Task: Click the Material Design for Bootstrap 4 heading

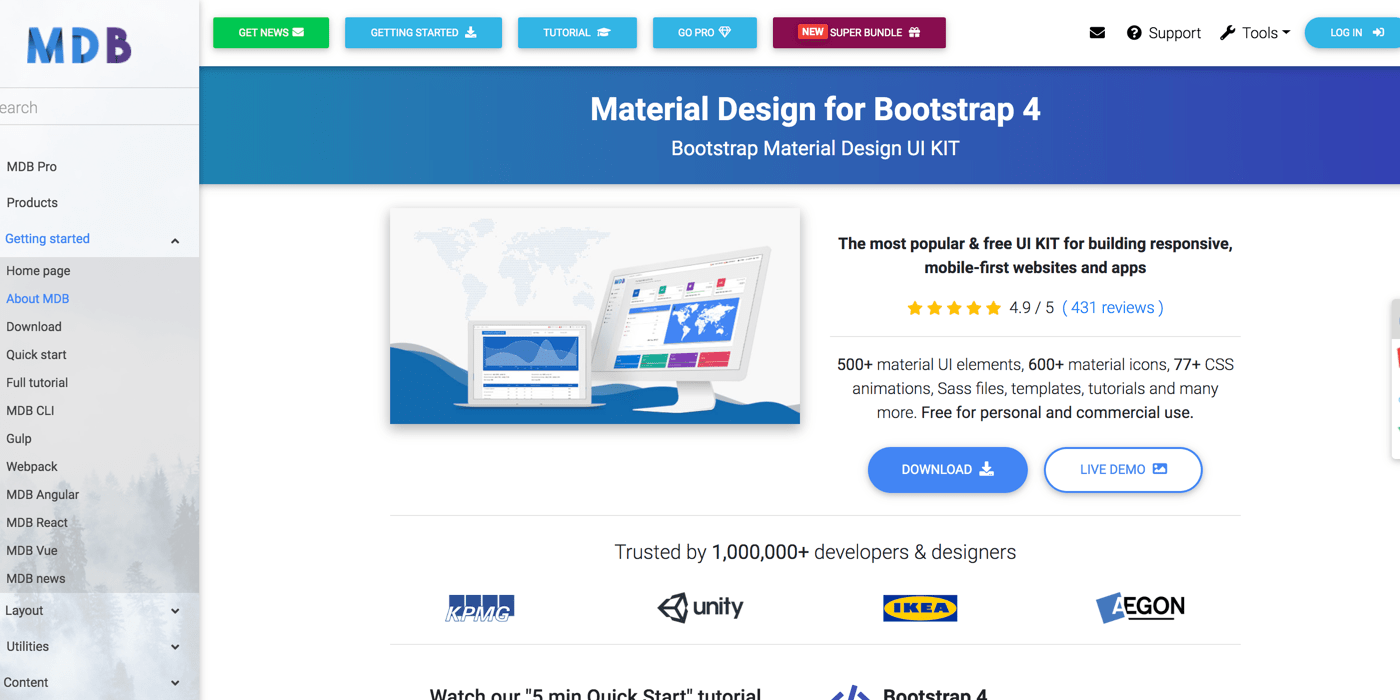Action: 815,109
